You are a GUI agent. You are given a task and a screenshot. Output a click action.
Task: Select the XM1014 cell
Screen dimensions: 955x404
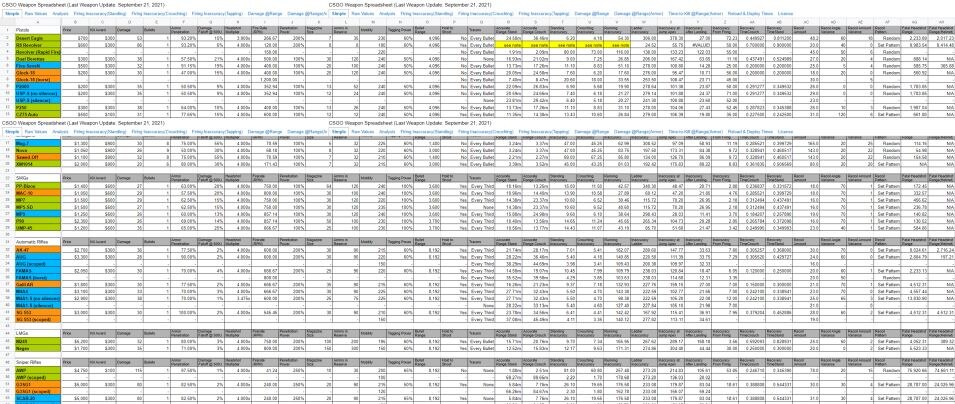(37, 164)
